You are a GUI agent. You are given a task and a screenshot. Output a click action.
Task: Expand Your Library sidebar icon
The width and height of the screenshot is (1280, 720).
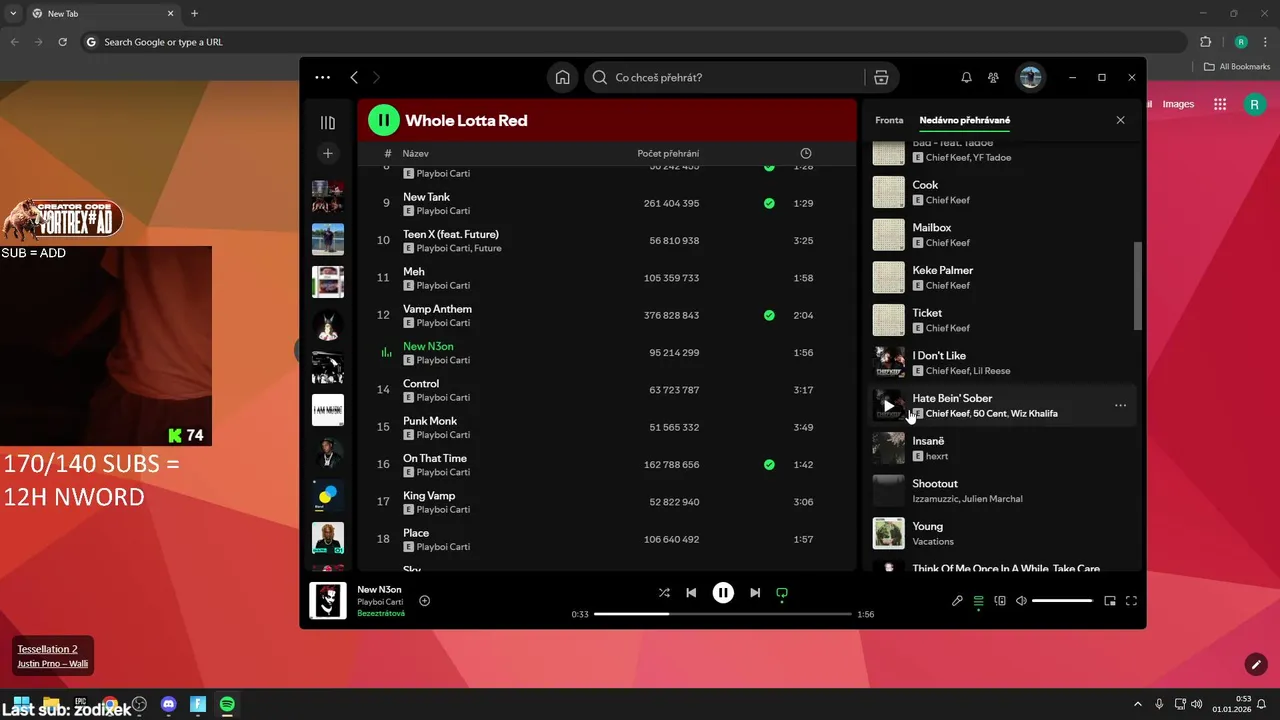pyautogui.click(x=327, y=122)
